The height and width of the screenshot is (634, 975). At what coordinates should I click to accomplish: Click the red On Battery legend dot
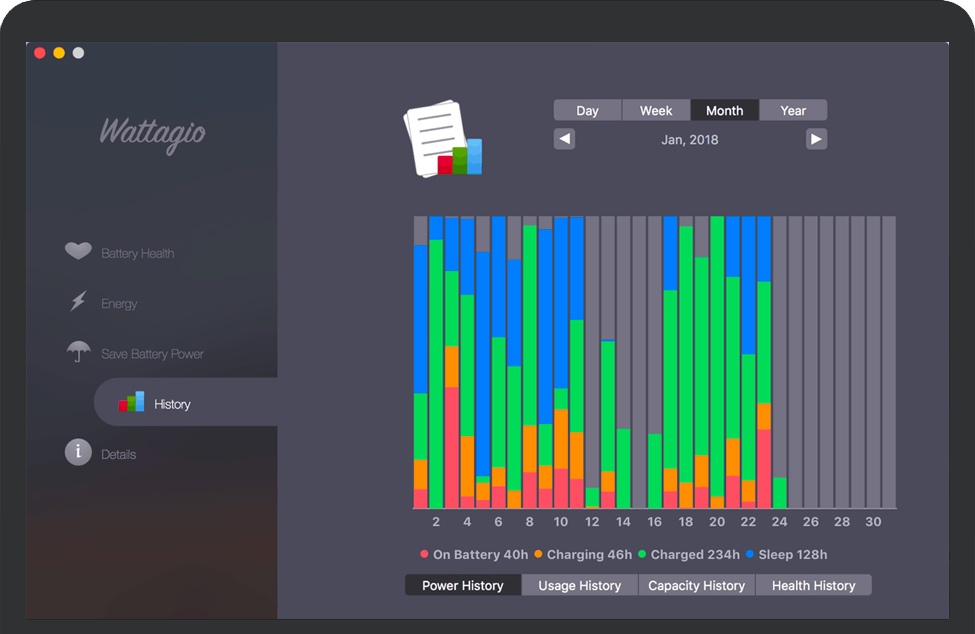click(x=424, y=553)
